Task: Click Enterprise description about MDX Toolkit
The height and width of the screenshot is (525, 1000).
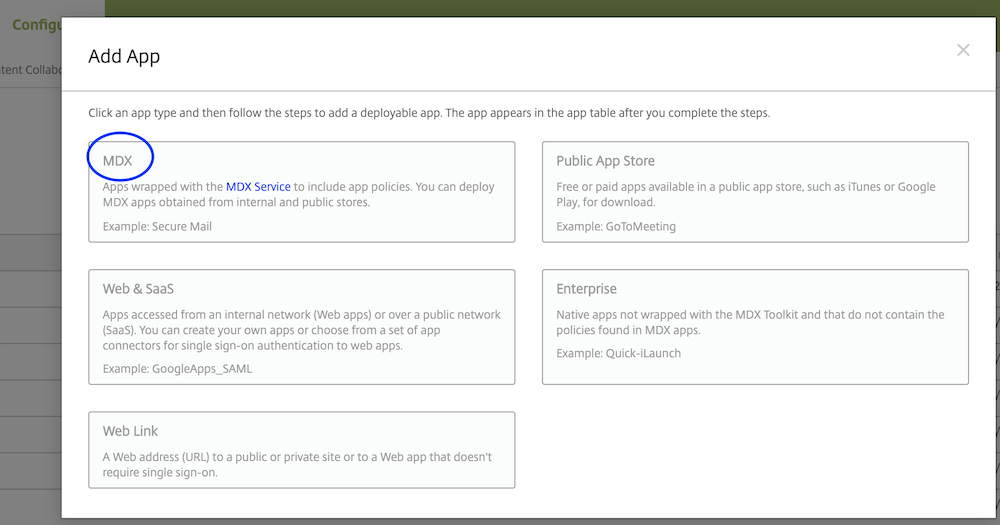Action: [750, 322]
